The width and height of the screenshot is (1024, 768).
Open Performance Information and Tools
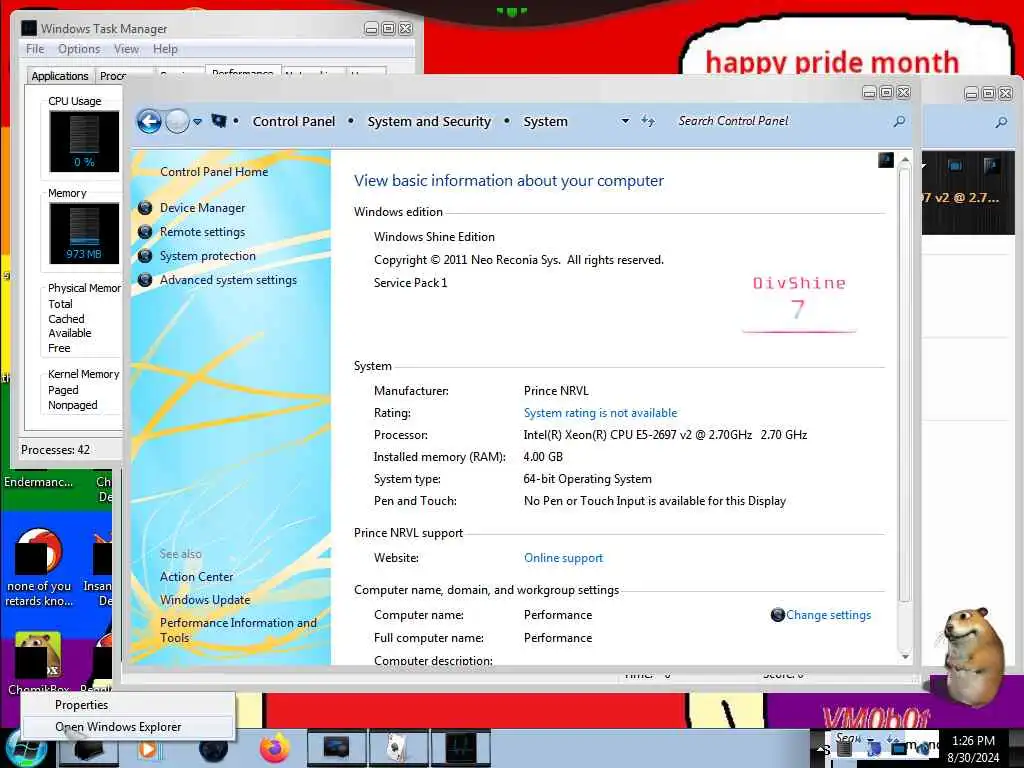point(238,630)
